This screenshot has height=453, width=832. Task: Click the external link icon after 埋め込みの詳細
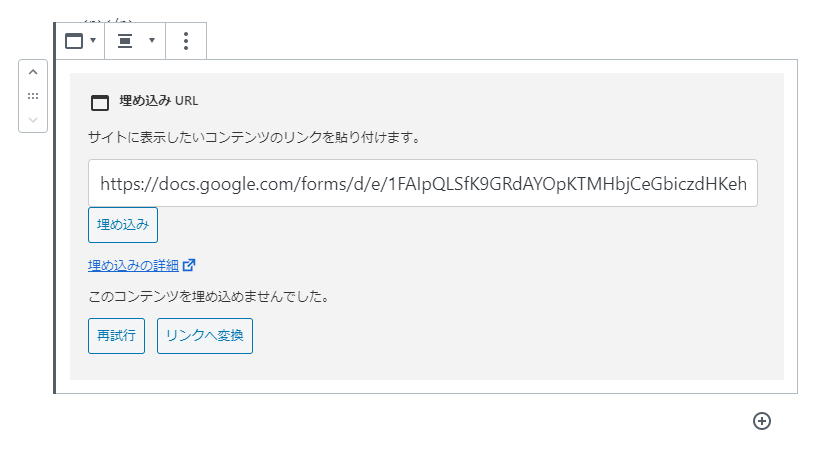(x=189, y=265)
